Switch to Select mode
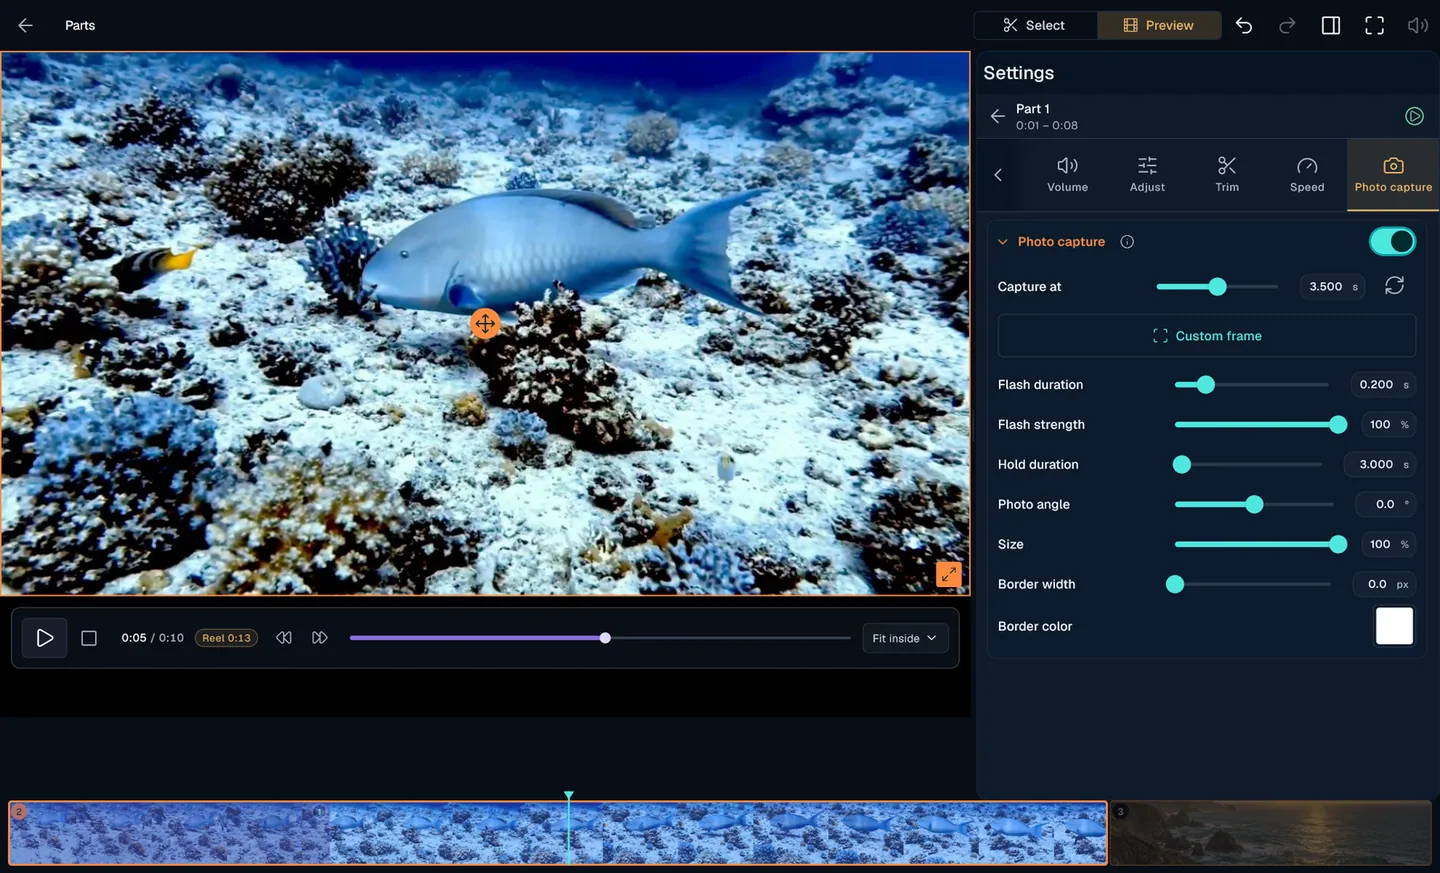This screenshot has height=873, width=1440. tap(1035, 25)
